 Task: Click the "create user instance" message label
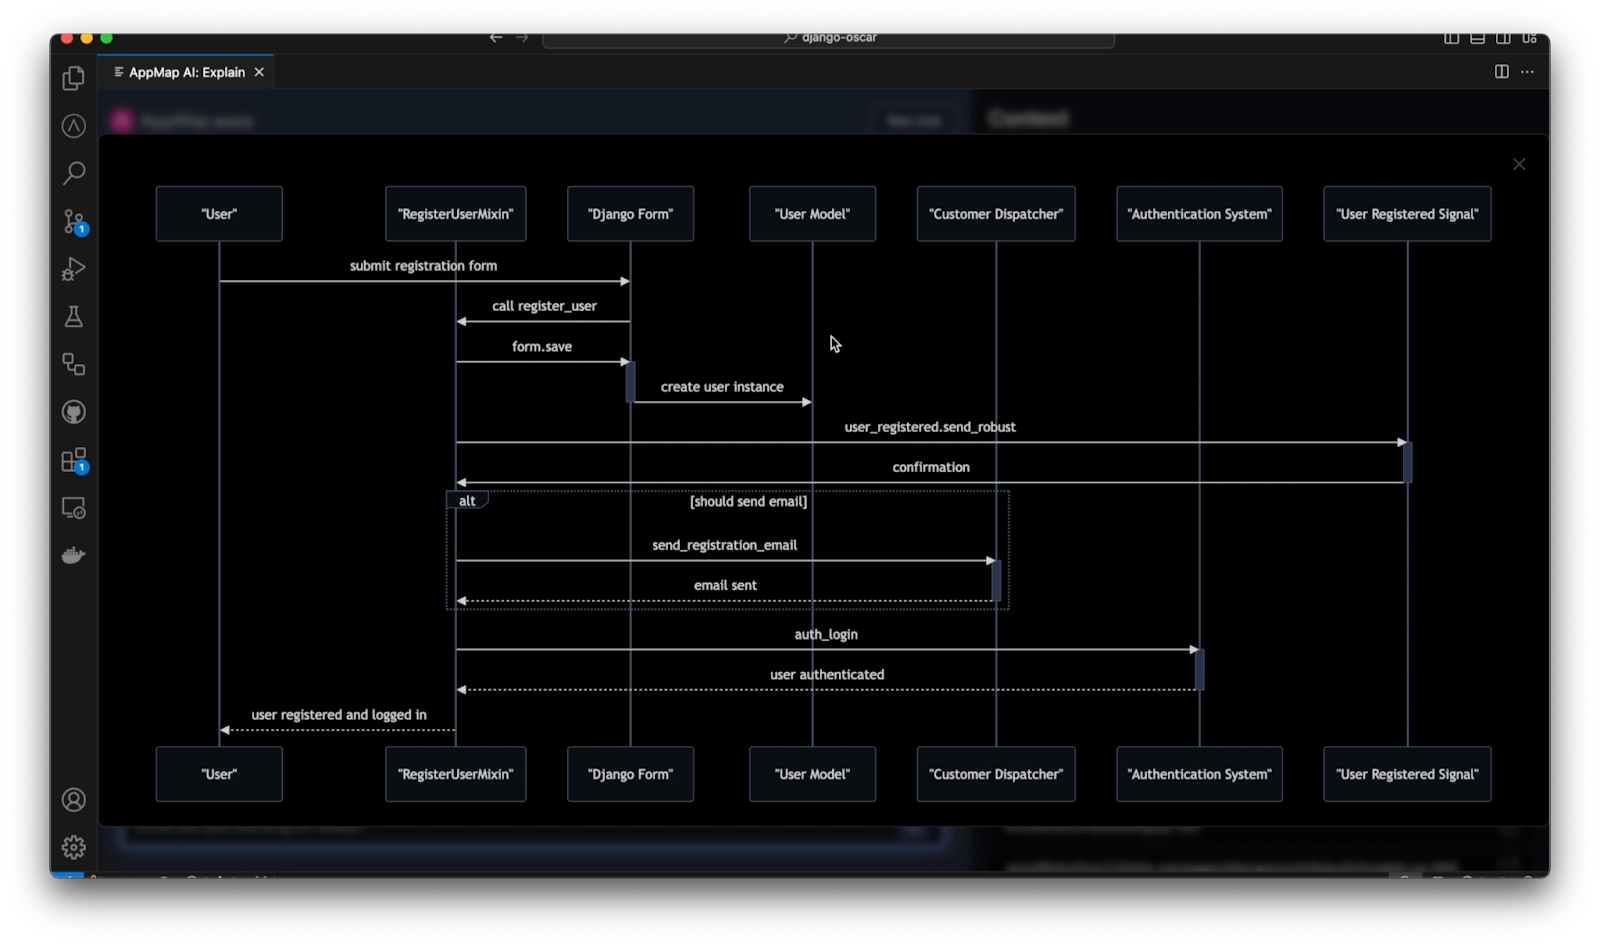point(722,387)
